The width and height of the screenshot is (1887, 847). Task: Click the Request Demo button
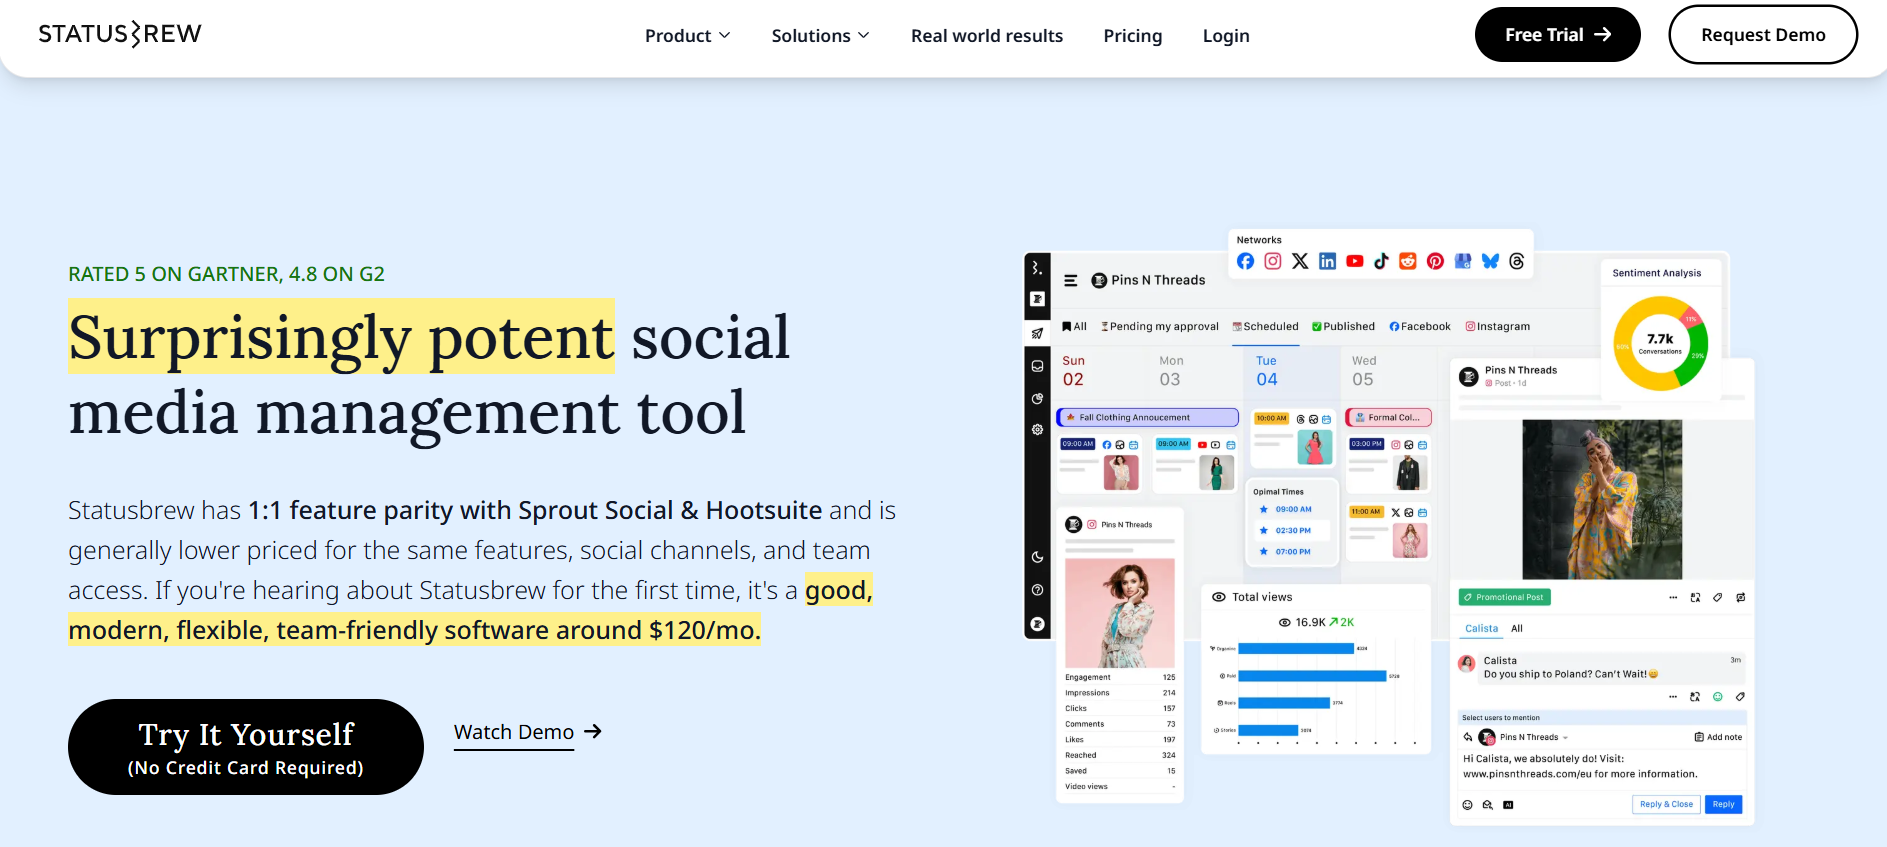click(x=1763, y=34)
